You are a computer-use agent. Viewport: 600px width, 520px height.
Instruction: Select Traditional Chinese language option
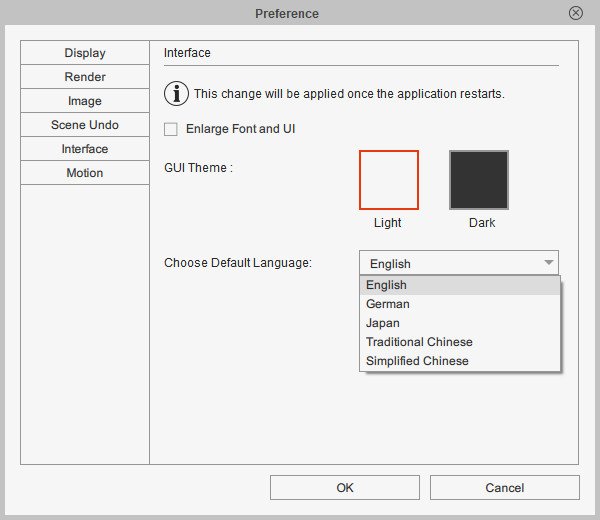tap(419, 342)
